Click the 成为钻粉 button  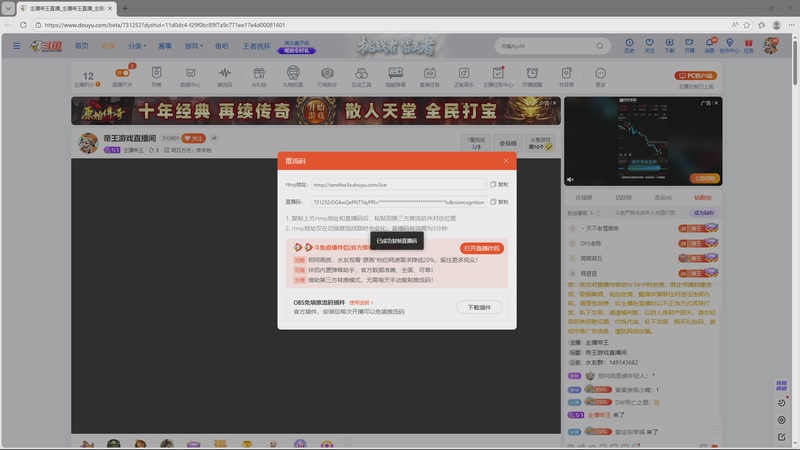point(704,213)
